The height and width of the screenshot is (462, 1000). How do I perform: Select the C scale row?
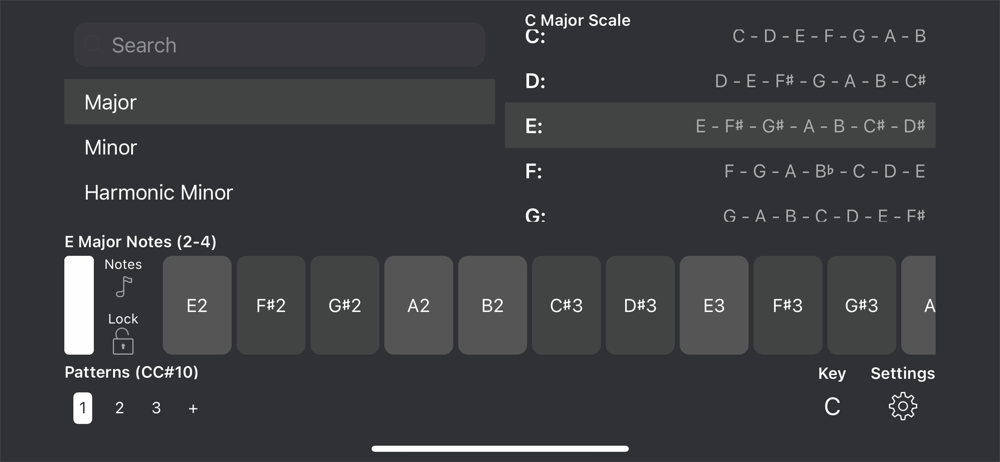coord(720,36)
